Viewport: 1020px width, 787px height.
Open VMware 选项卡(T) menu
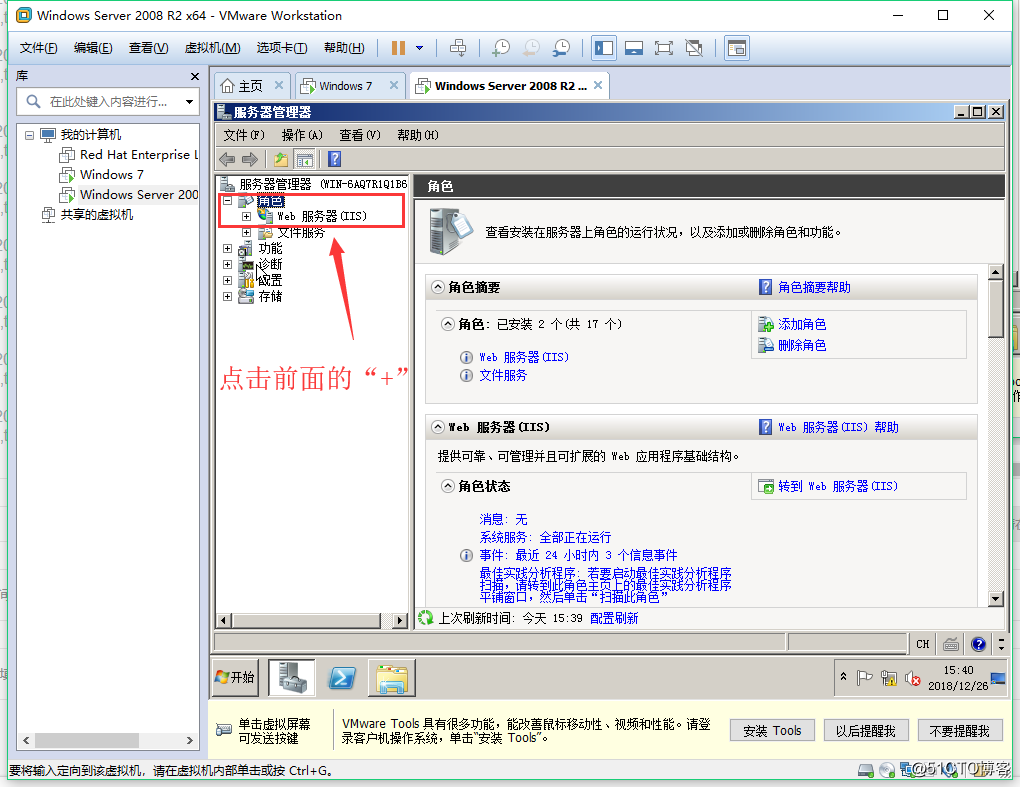click(x=282, y=47)
